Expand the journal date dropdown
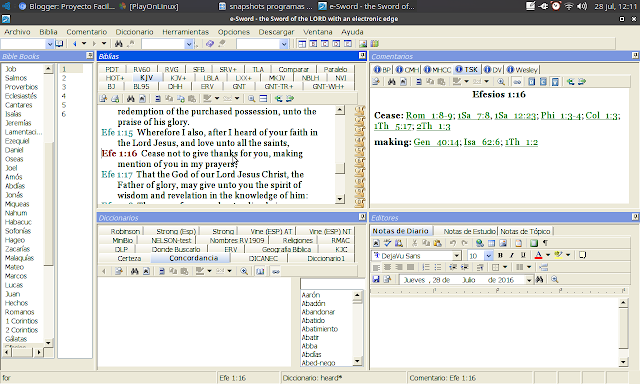 click(529, 280)
